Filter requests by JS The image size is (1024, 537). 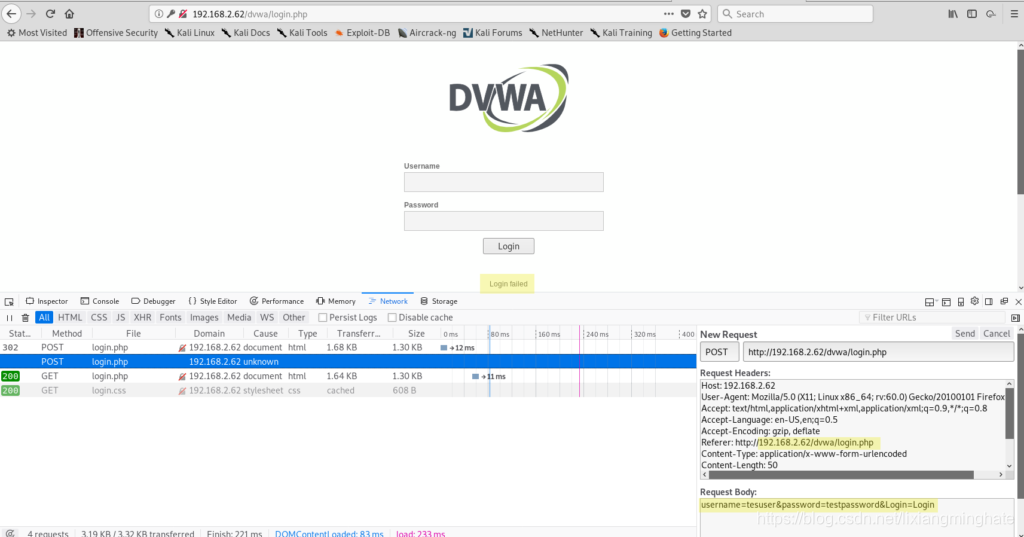120,317
